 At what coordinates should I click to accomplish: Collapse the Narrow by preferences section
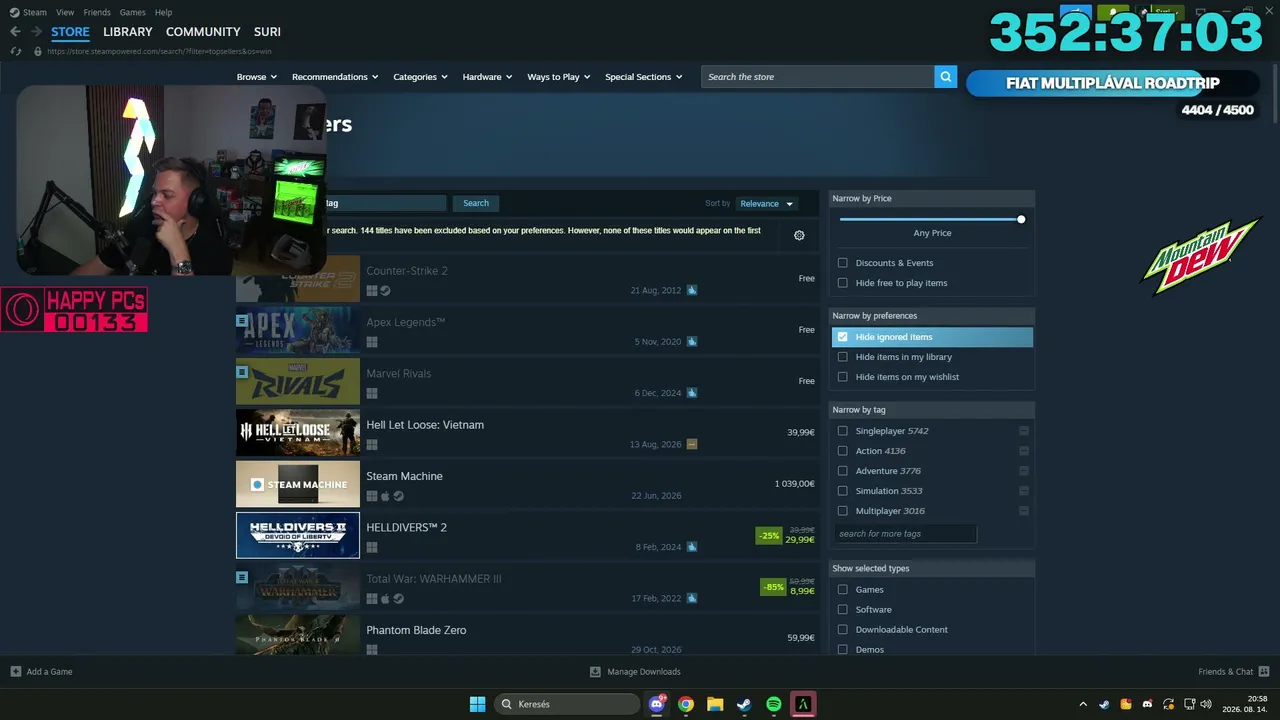(932, 316)
